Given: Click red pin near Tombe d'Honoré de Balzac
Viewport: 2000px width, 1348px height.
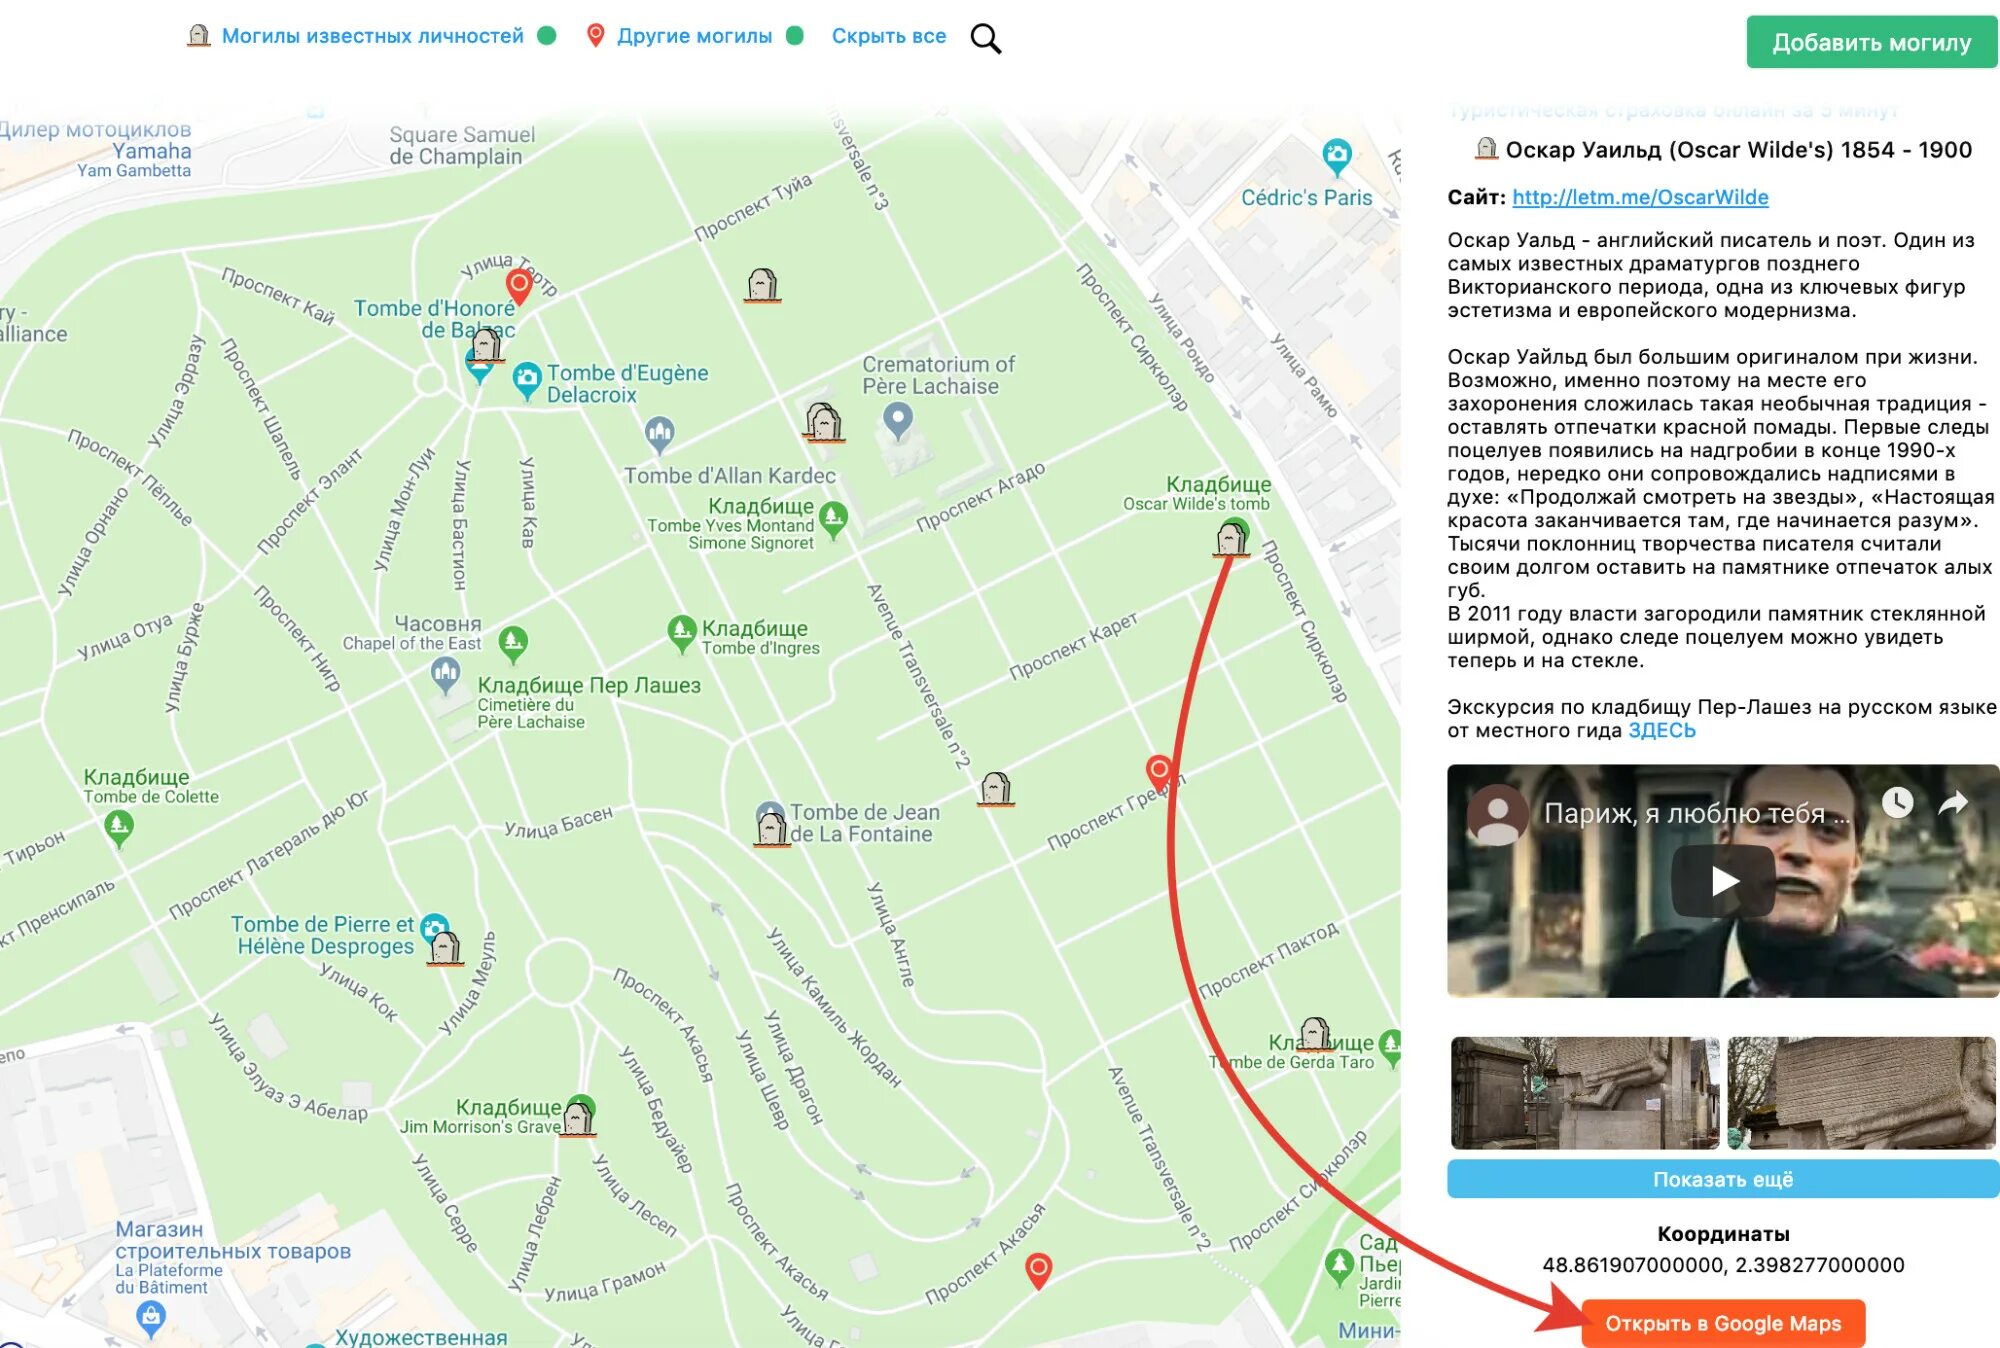Looking at the screenshot, I should point(518,285).
